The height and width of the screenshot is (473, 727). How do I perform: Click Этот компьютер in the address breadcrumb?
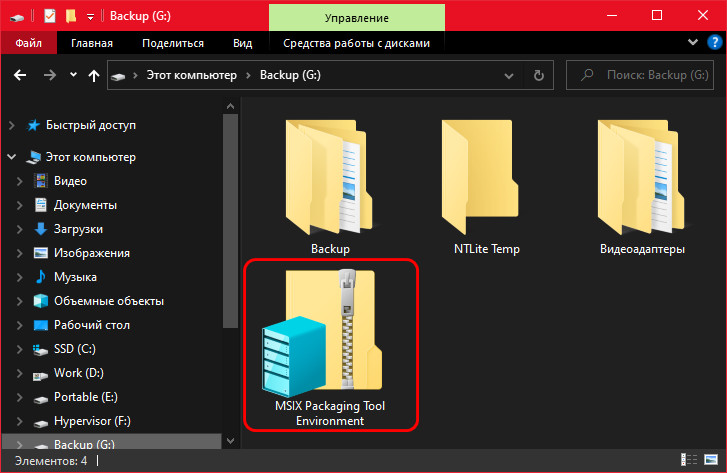click(191, 75)
